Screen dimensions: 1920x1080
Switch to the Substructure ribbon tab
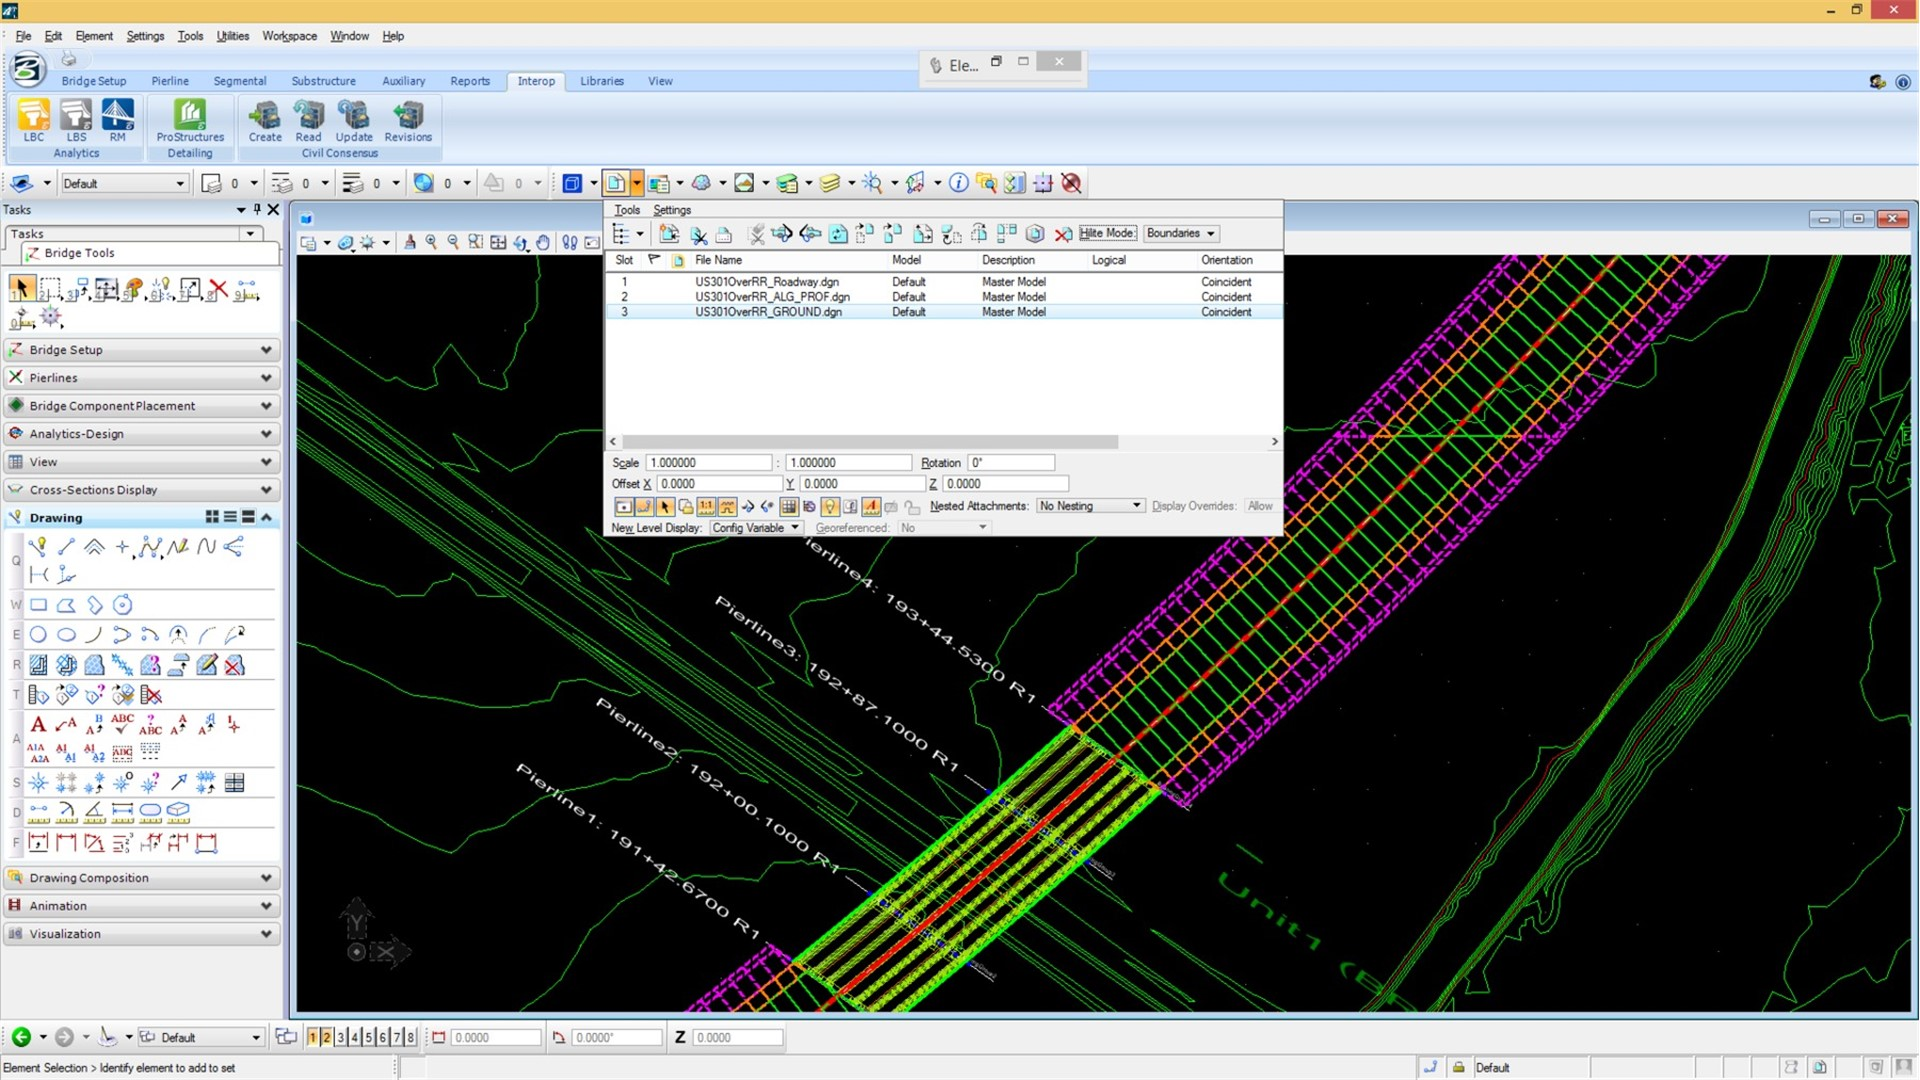[323, 81]
